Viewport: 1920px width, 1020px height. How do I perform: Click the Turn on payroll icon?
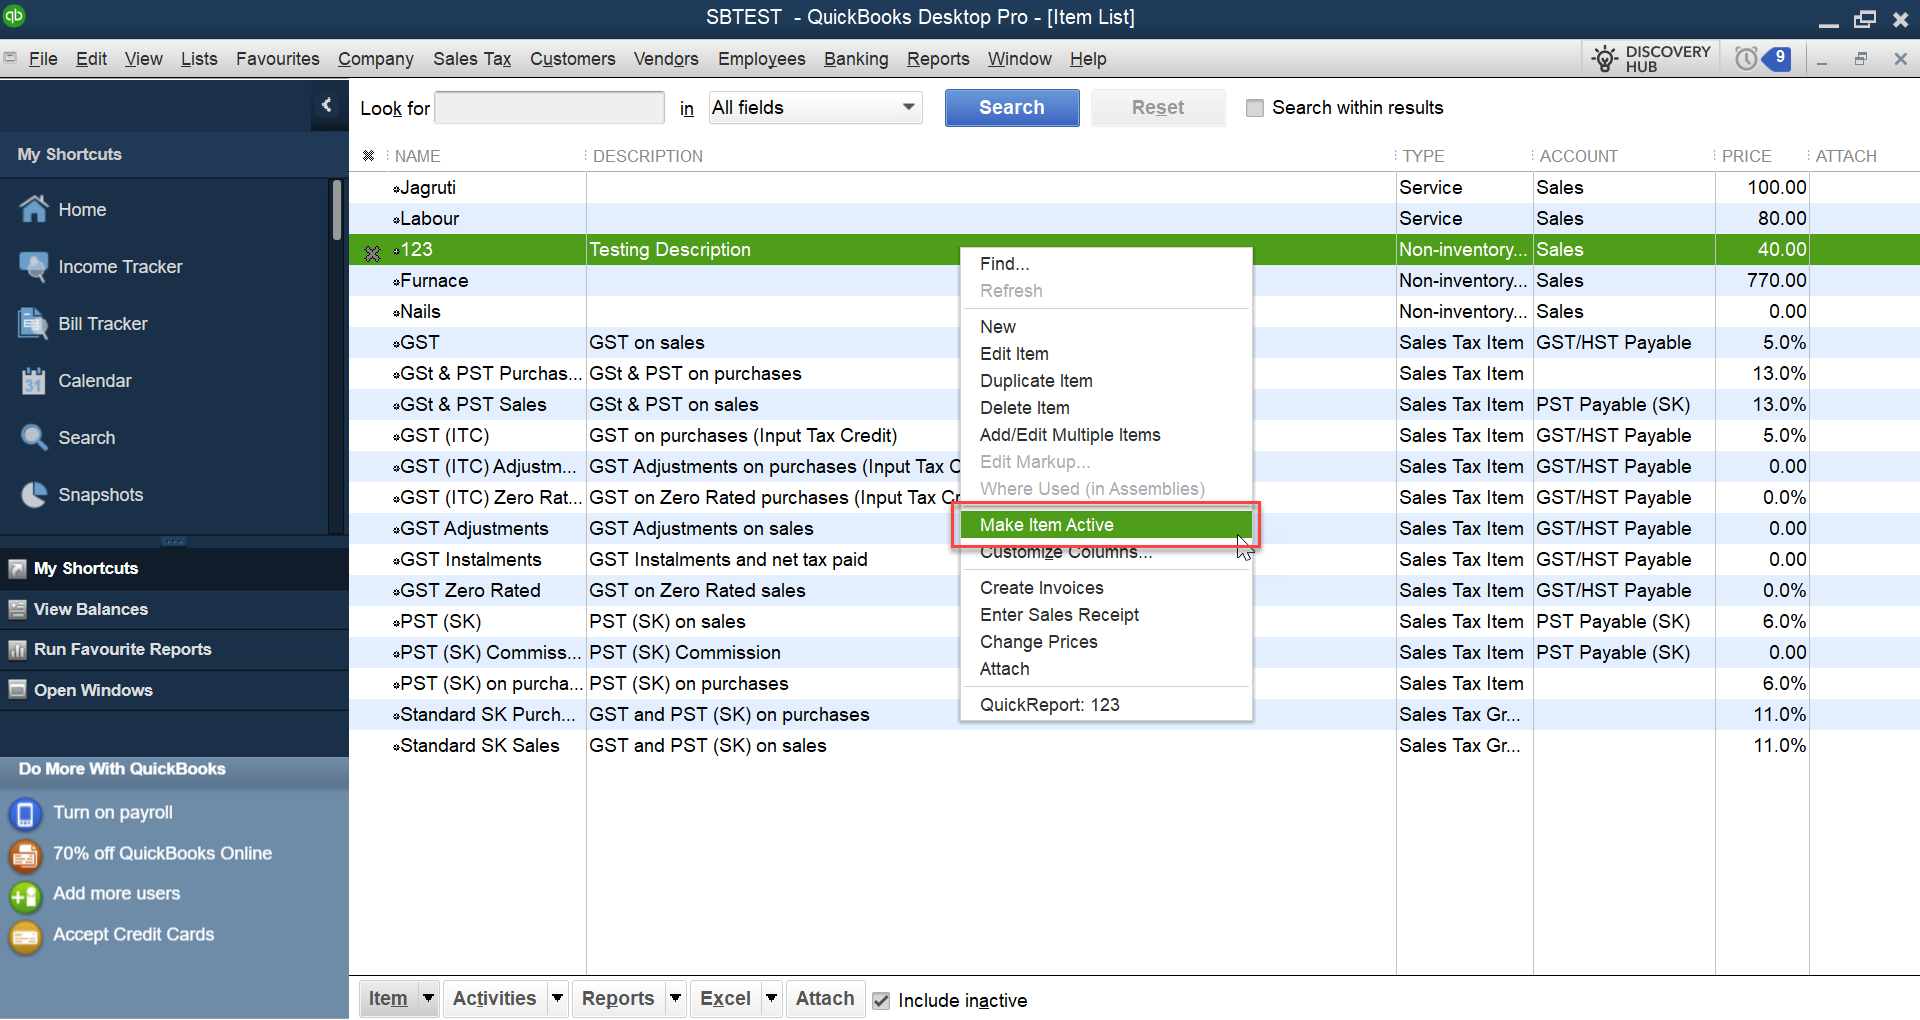pyautogui.click(x=25, y=813)
